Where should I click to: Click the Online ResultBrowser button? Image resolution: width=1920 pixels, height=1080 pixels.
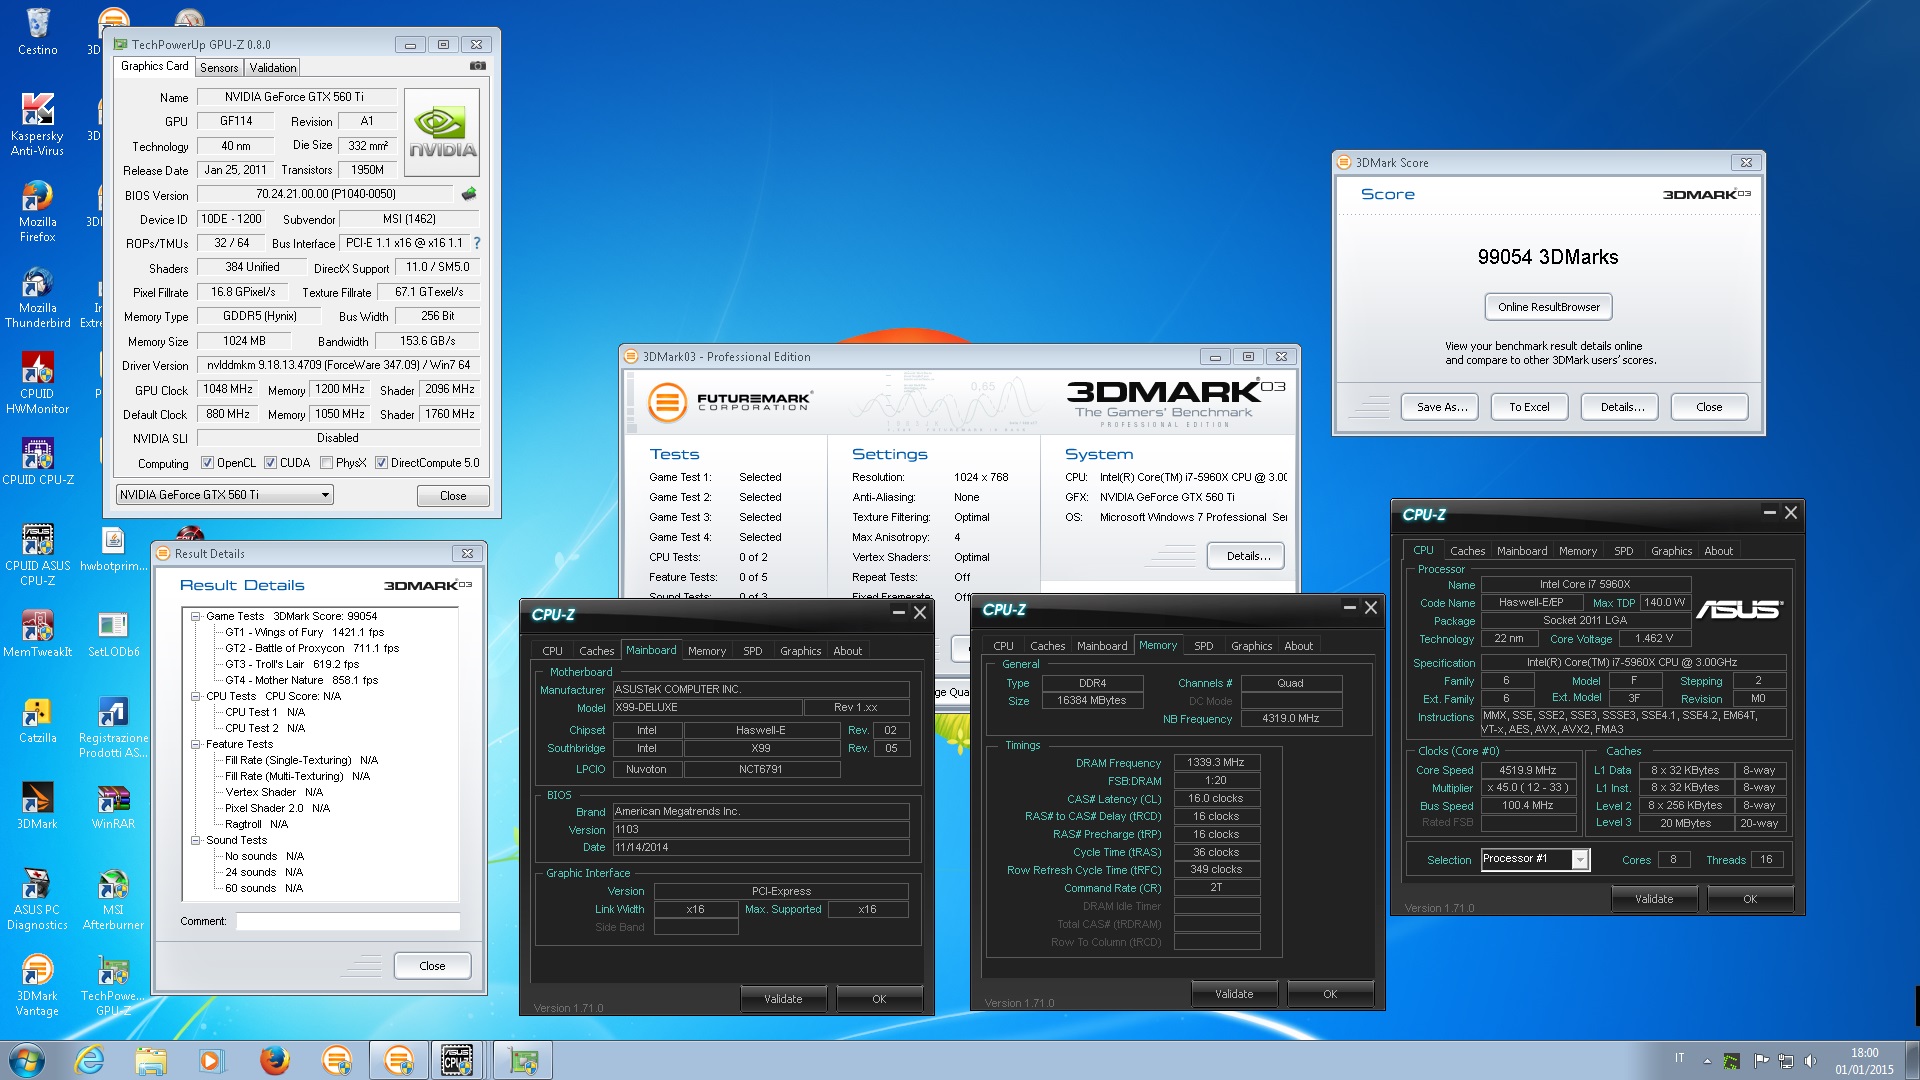1548,307
